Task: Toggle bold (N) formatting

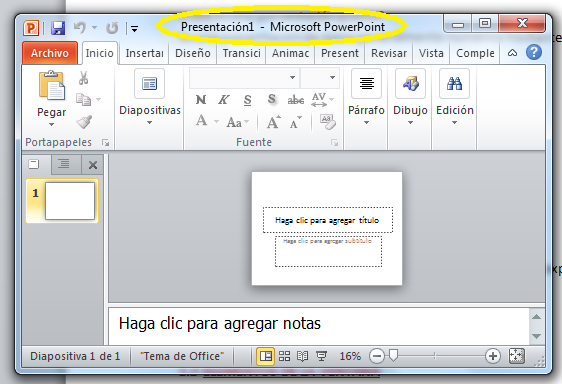Action: 201,100
